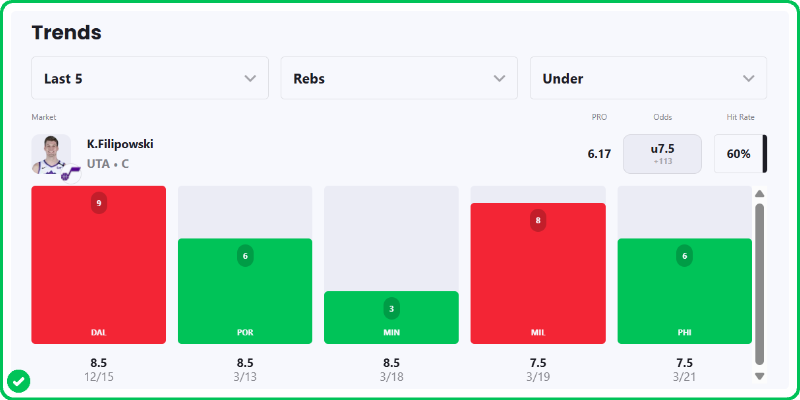This screenshot has width=800, height=400.
Task: Click the Utah Jazz team logo
Action: (67, 176)
